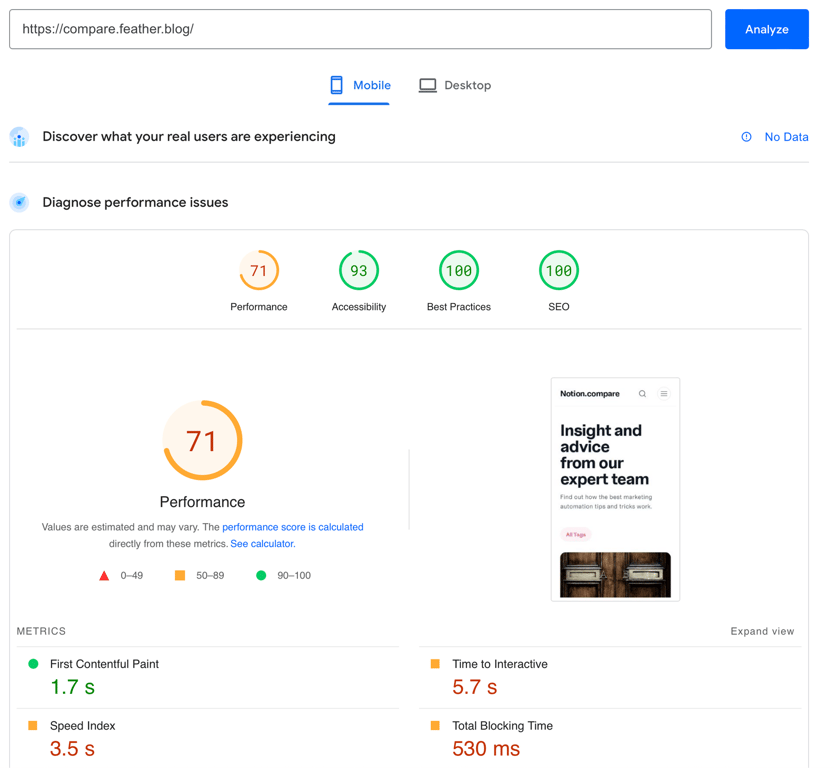The width and height of the screenshot is (834, 768).
Task: Click the green circle 90–100 legend icon
Action: pos(261,575)
